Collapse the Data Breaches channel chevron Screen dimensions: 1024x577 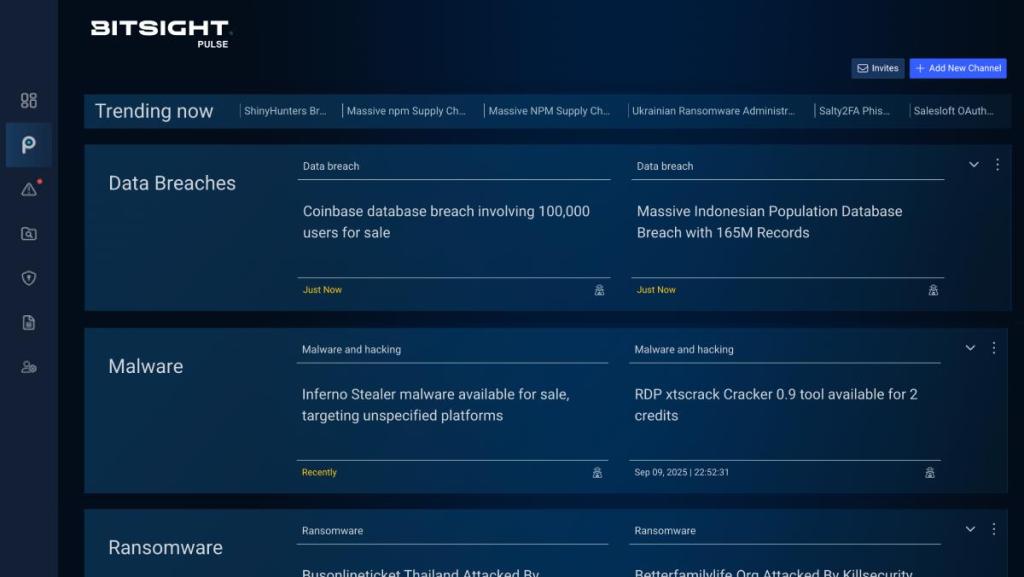coord(973,165)
